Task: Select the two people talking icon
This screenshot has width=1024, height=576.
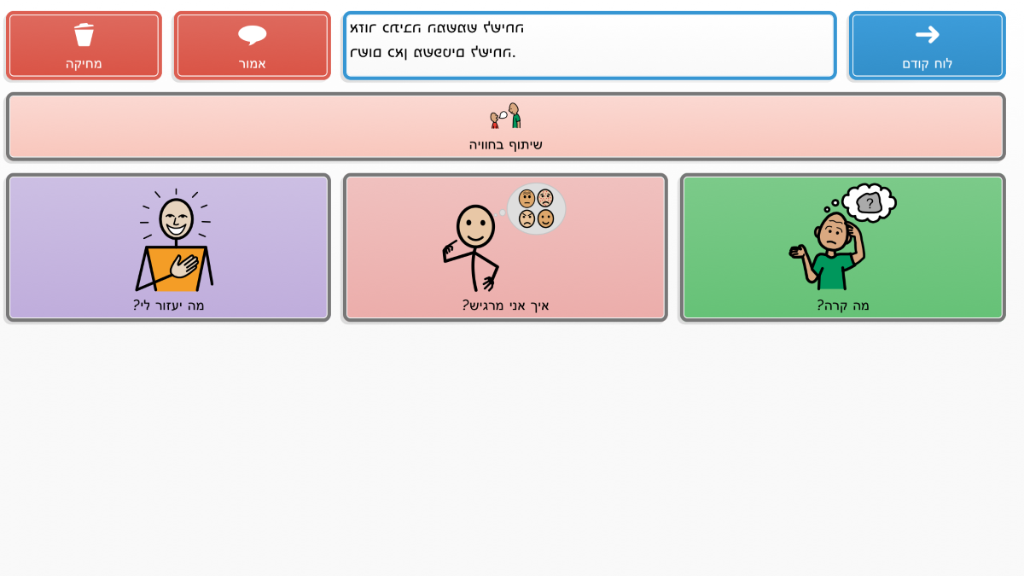Action: coord(506,116)
